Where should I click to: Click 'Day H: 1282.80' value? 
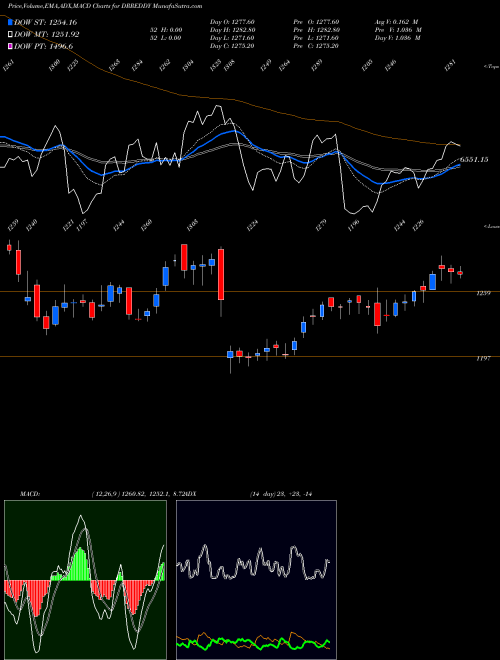232,30
